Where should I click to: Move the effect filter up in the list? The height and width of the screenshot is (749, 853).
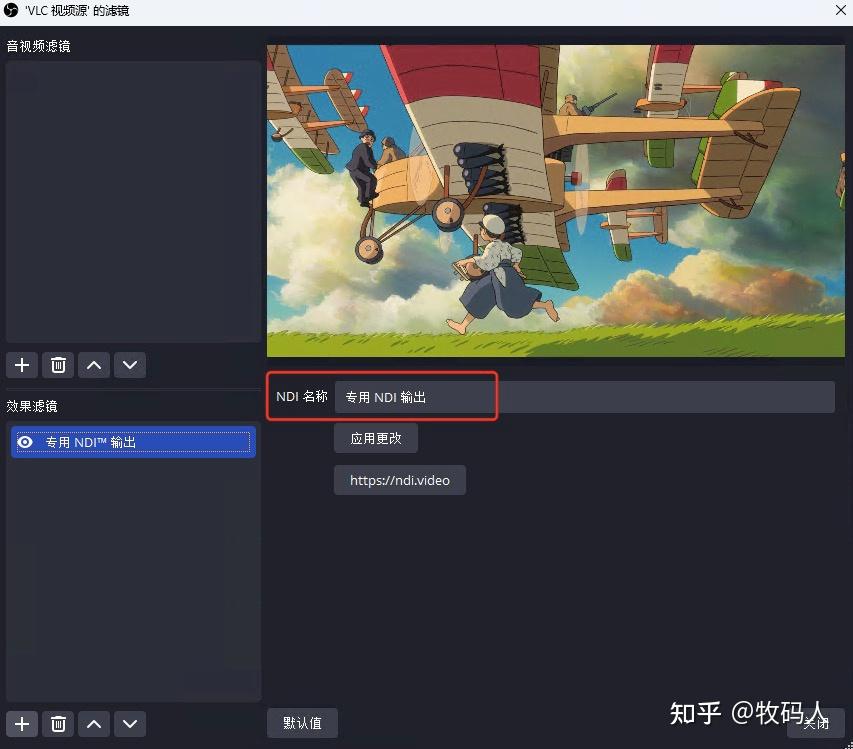tap(93, 723)
